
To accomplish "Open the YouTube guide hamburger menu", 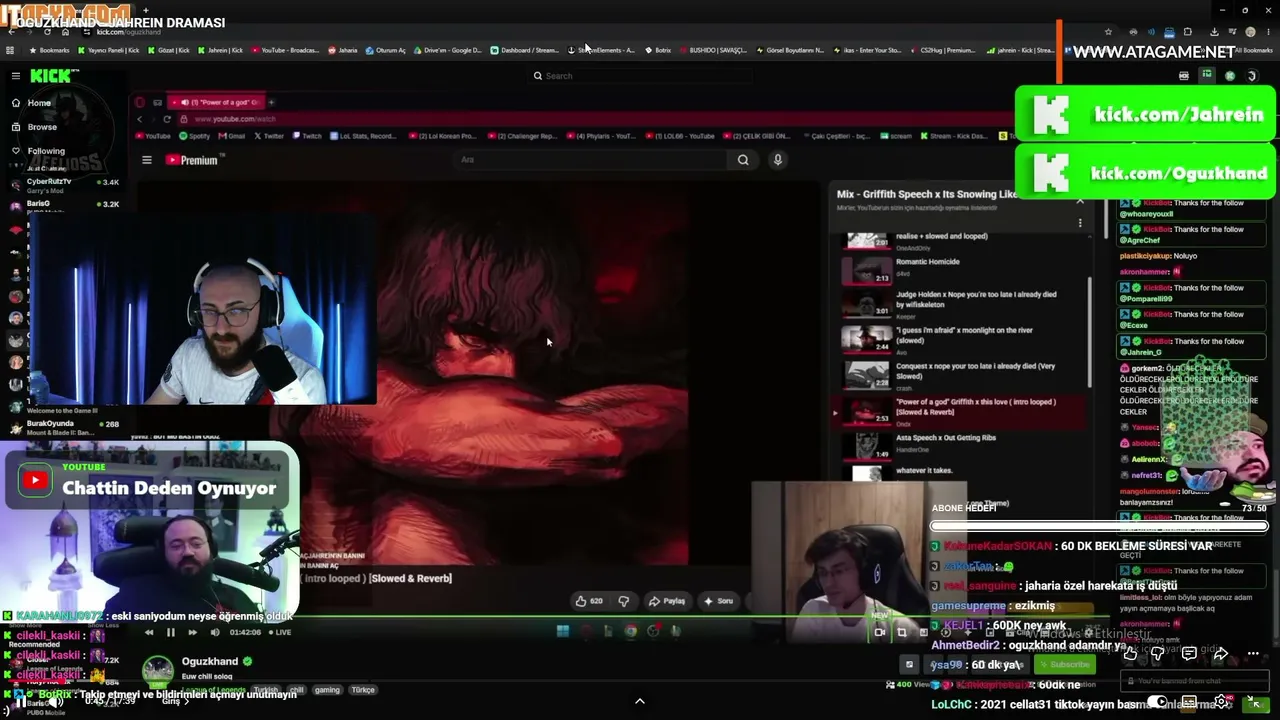I will click(x=147, y=160).
